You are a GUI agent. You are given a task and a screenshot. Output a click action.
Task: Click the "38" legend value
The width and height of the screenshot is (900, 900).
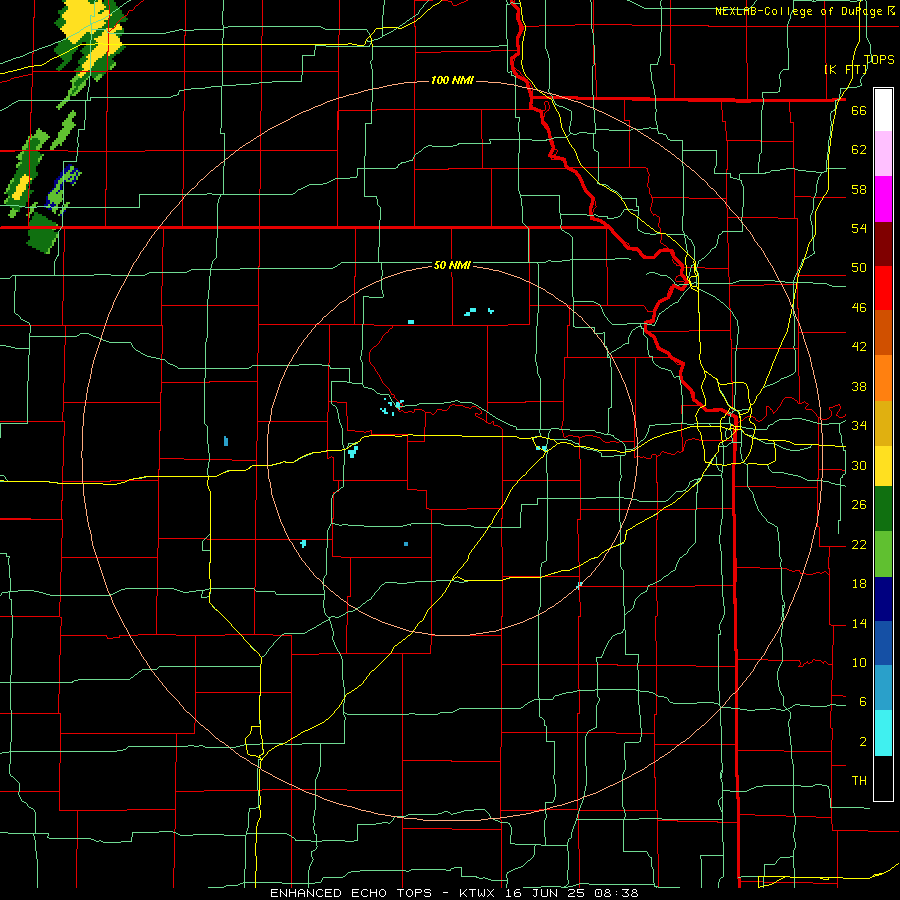(859, 386)
